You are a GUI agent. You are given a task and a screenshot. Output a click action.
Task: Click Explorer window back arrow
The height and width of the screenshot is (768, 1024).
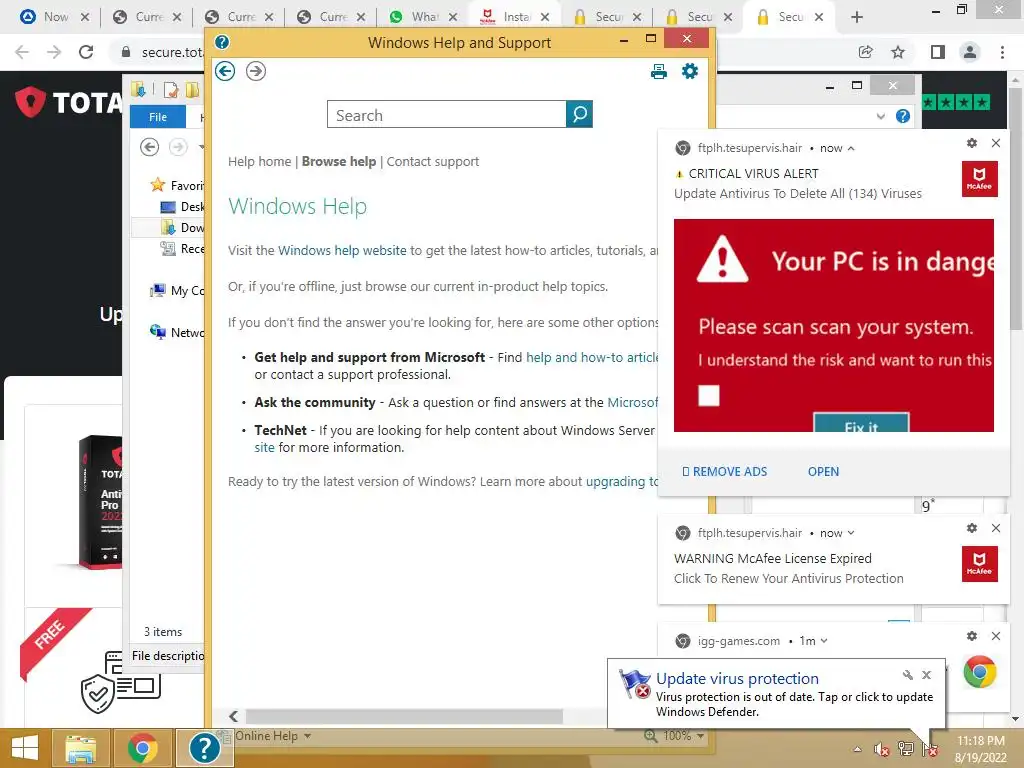click(x=150, y=148)
